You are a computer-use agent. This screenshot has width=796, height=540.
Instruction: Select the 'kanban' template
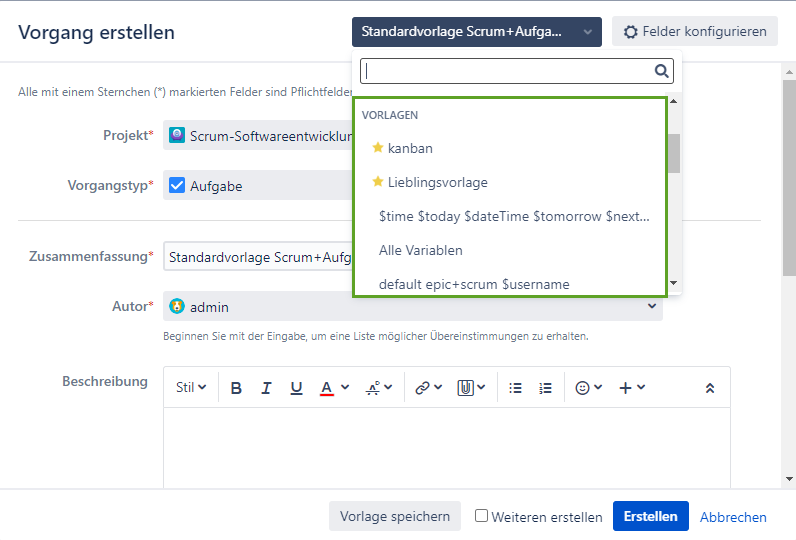[x=410, y=148]
